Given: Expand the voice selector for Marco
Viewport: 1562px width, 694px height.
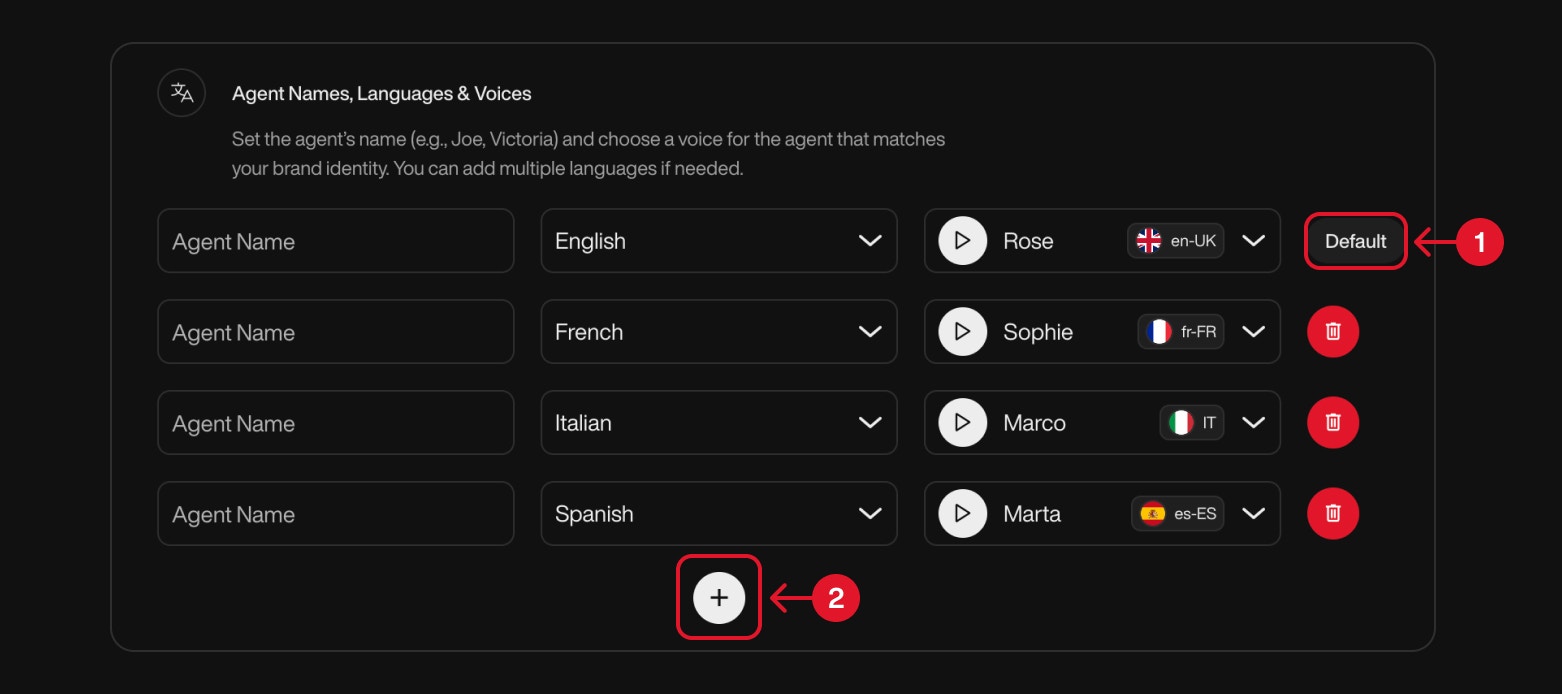Looking at the screenshot, I should [x=1254, y=422].
